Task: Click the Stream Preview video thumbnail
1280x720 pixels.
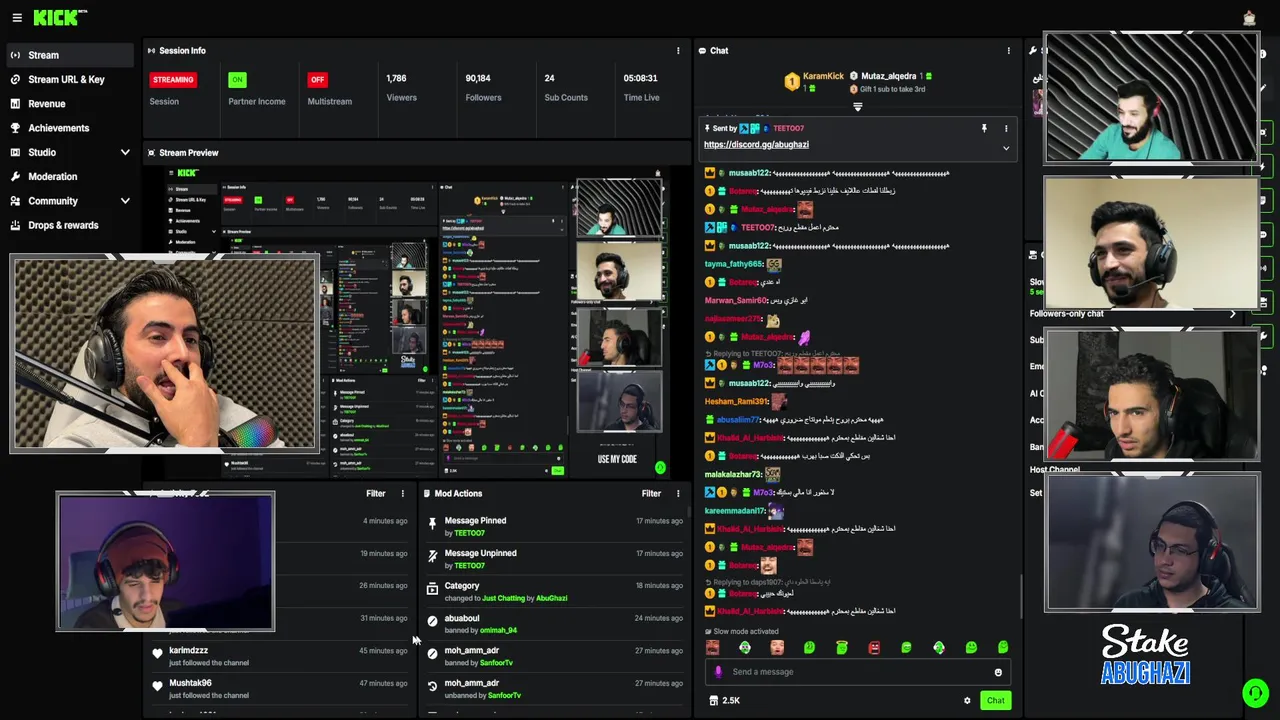Action: coord(417,323)
